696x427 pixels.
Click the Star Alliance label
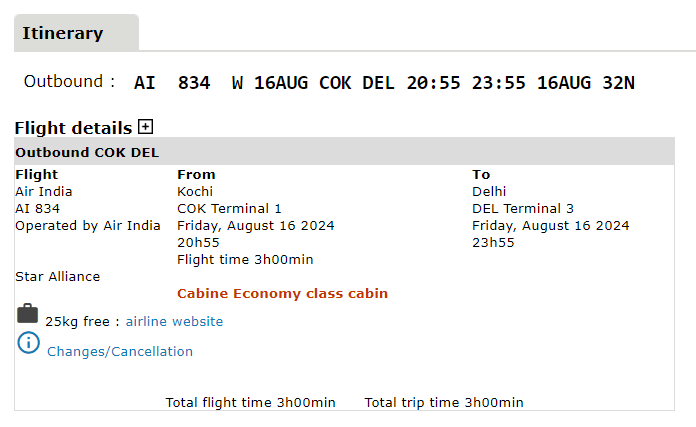coord(58,276)
